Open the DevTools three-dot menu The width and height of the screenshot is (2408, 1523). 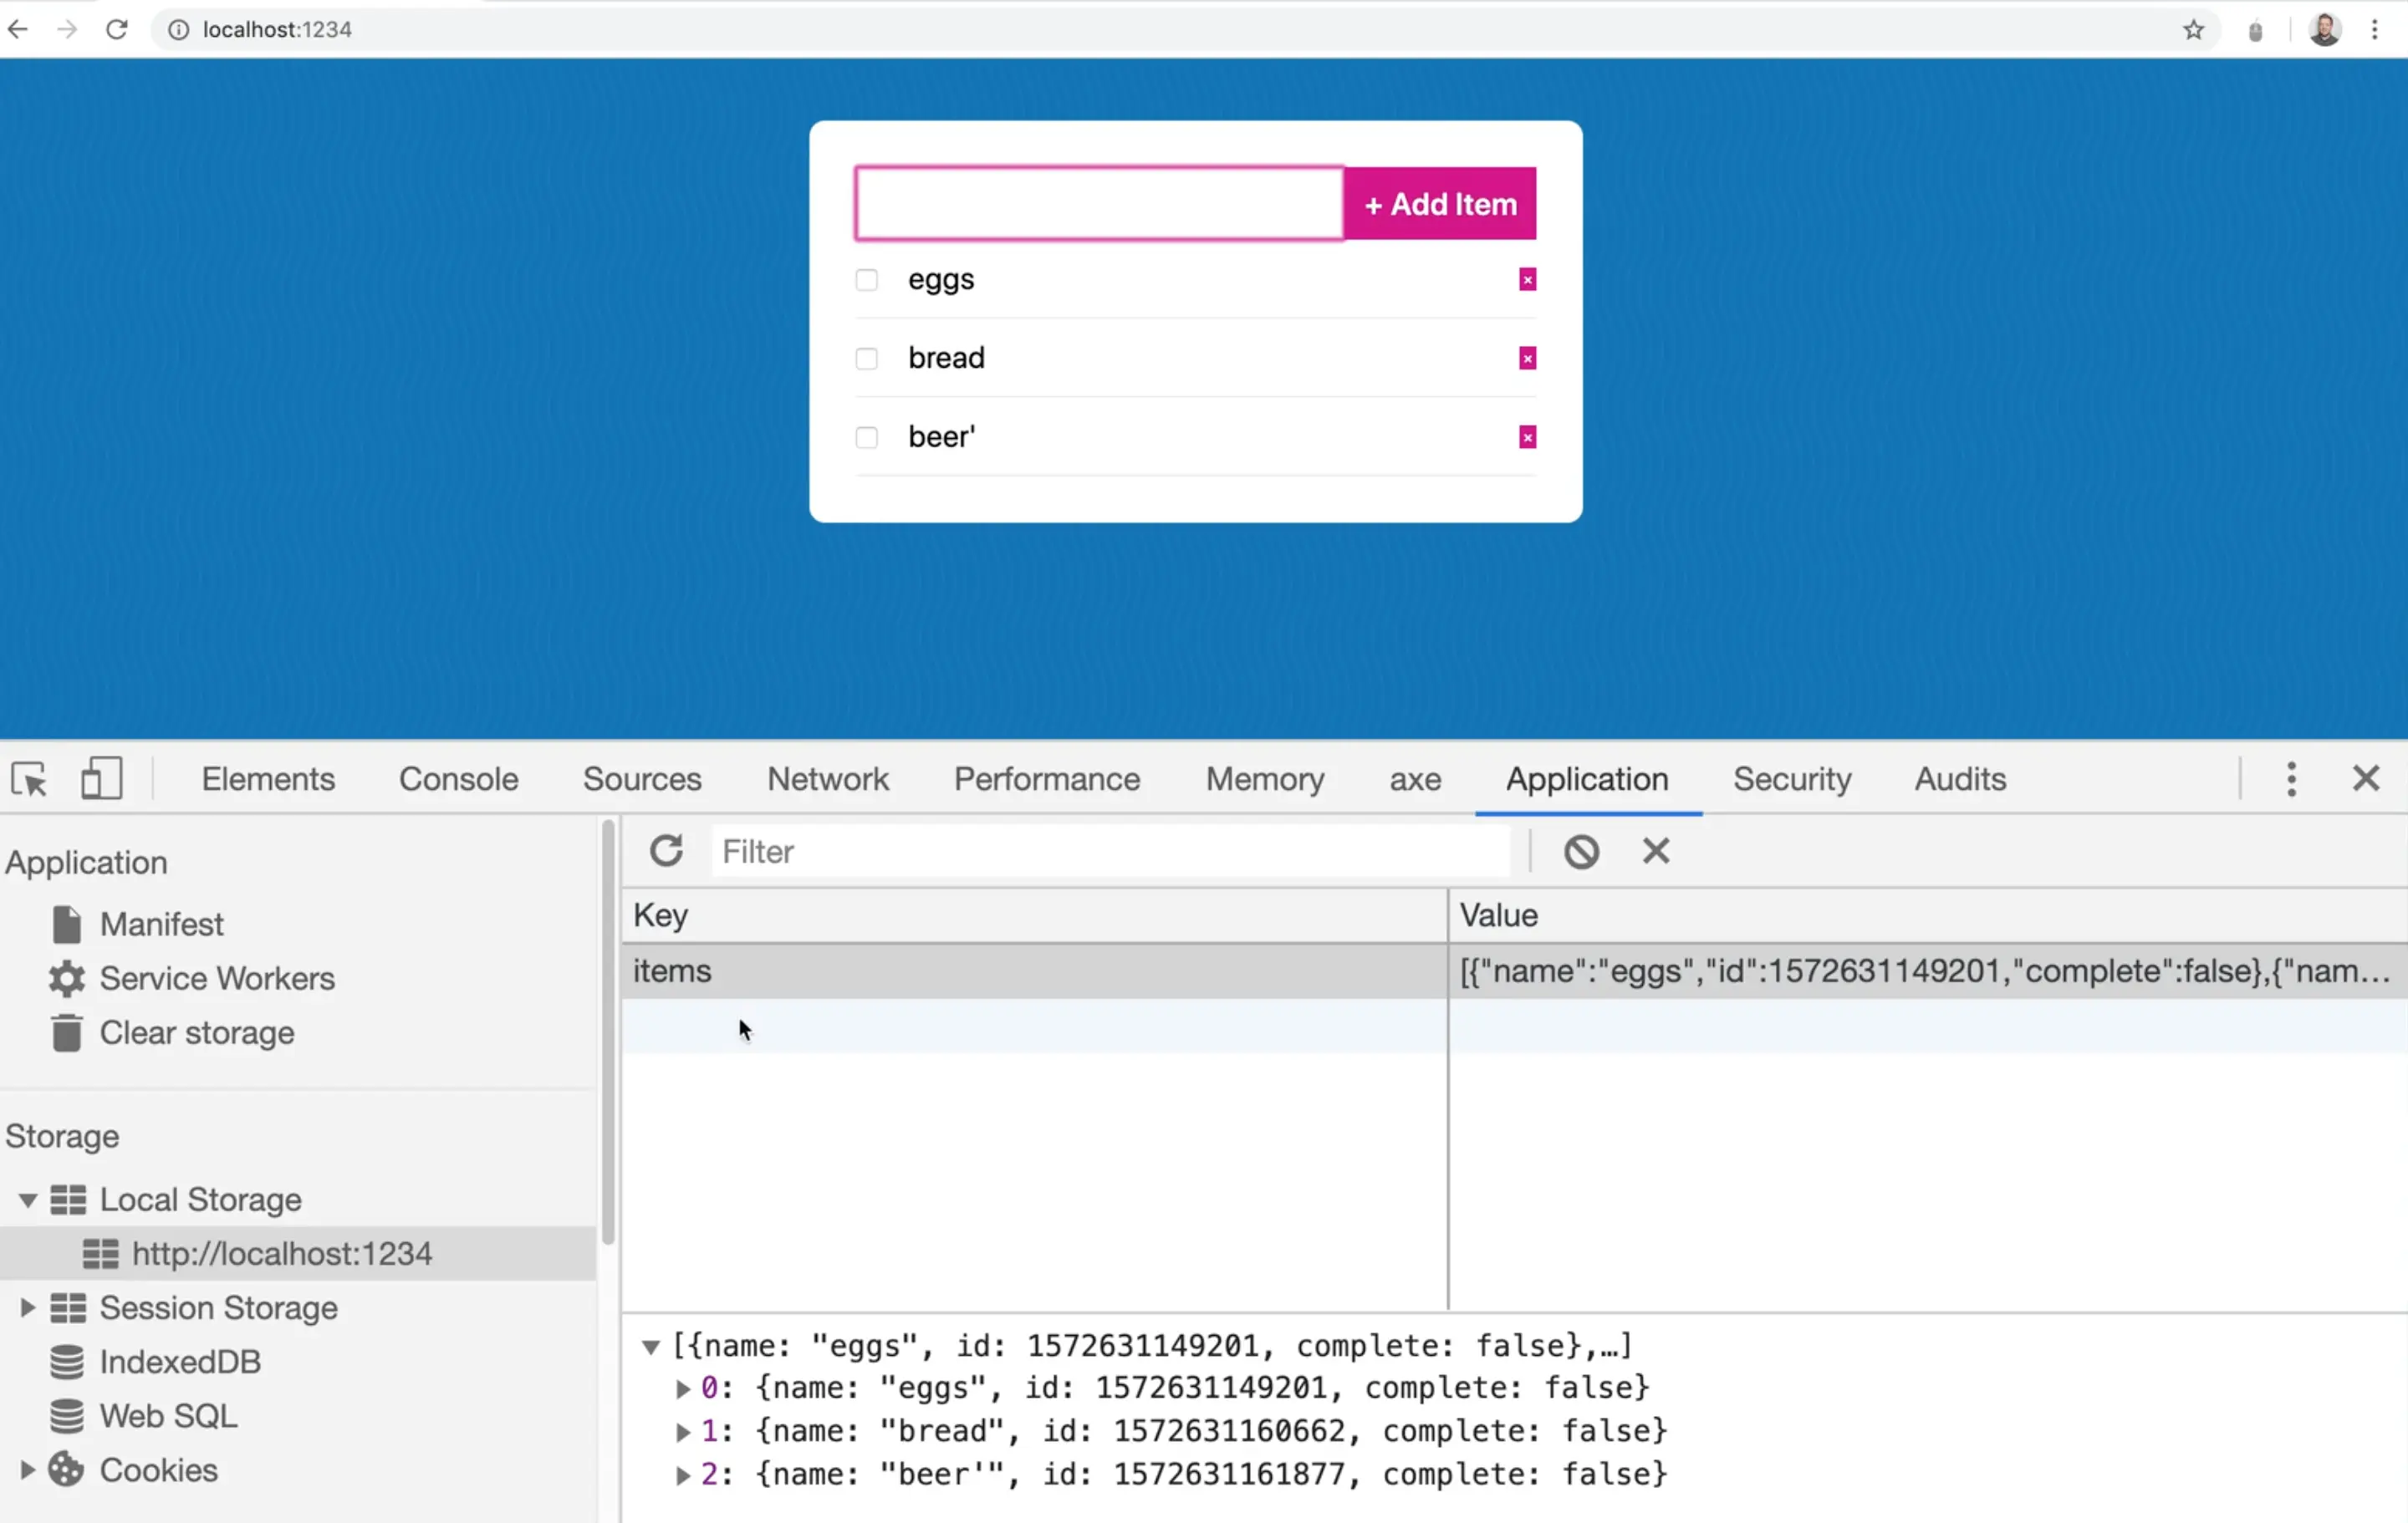tap(2290, 779)
